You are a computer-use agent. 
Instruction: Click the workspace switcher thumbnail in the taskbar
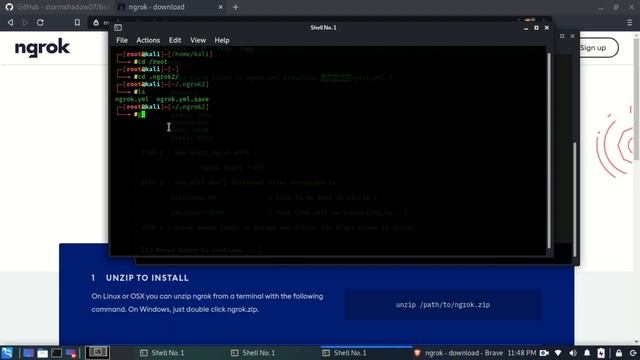point(97,352)
